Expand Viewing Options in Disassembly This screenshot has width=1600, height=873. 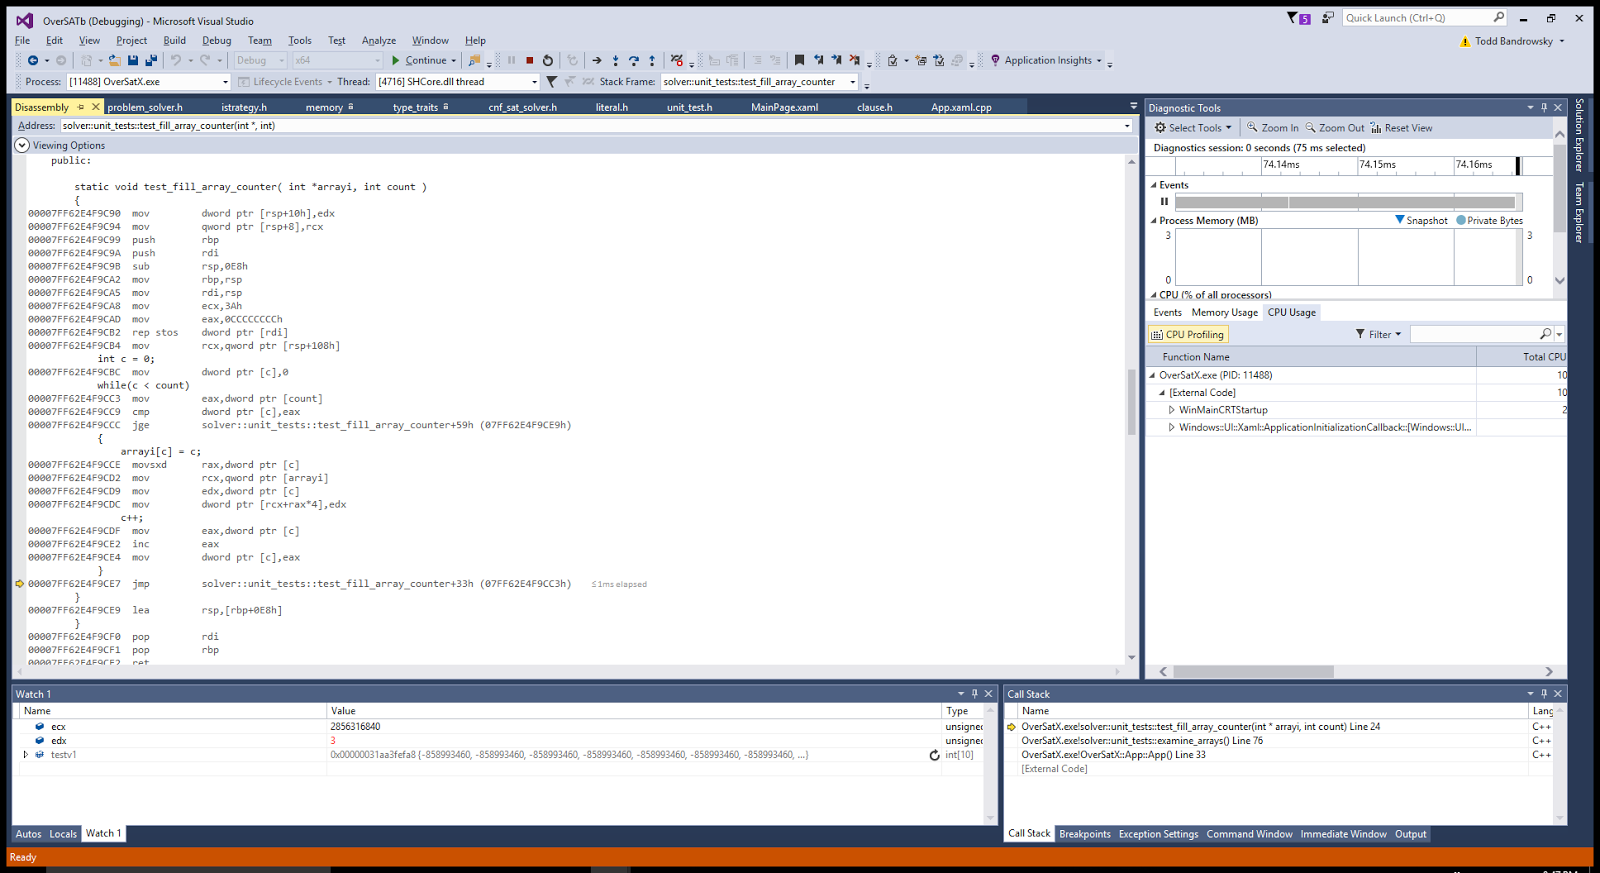pos(22,145)
